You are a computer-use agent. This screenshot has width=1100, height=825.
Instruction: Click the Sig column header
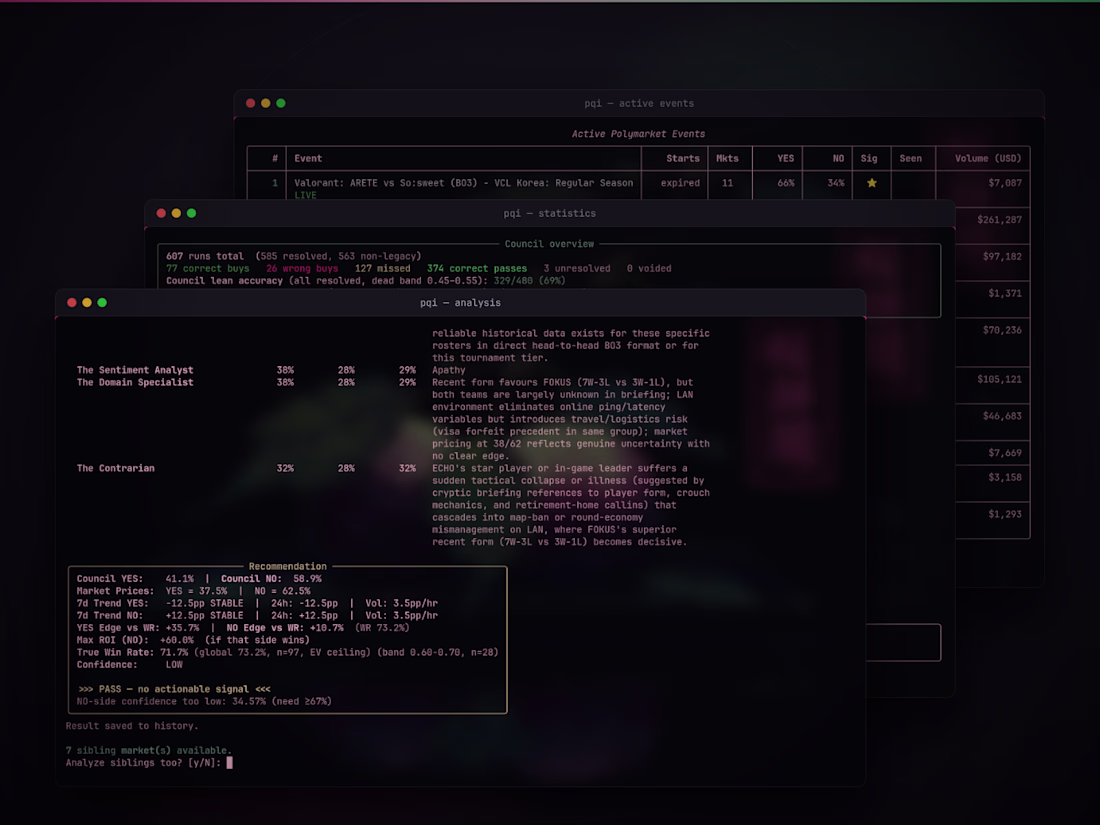869,159
